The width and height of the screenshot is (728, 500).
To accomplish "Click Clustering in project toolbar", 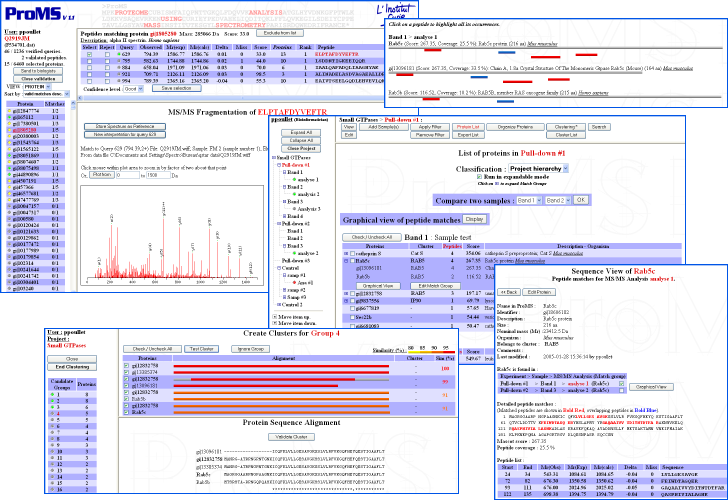I will 566,127.
